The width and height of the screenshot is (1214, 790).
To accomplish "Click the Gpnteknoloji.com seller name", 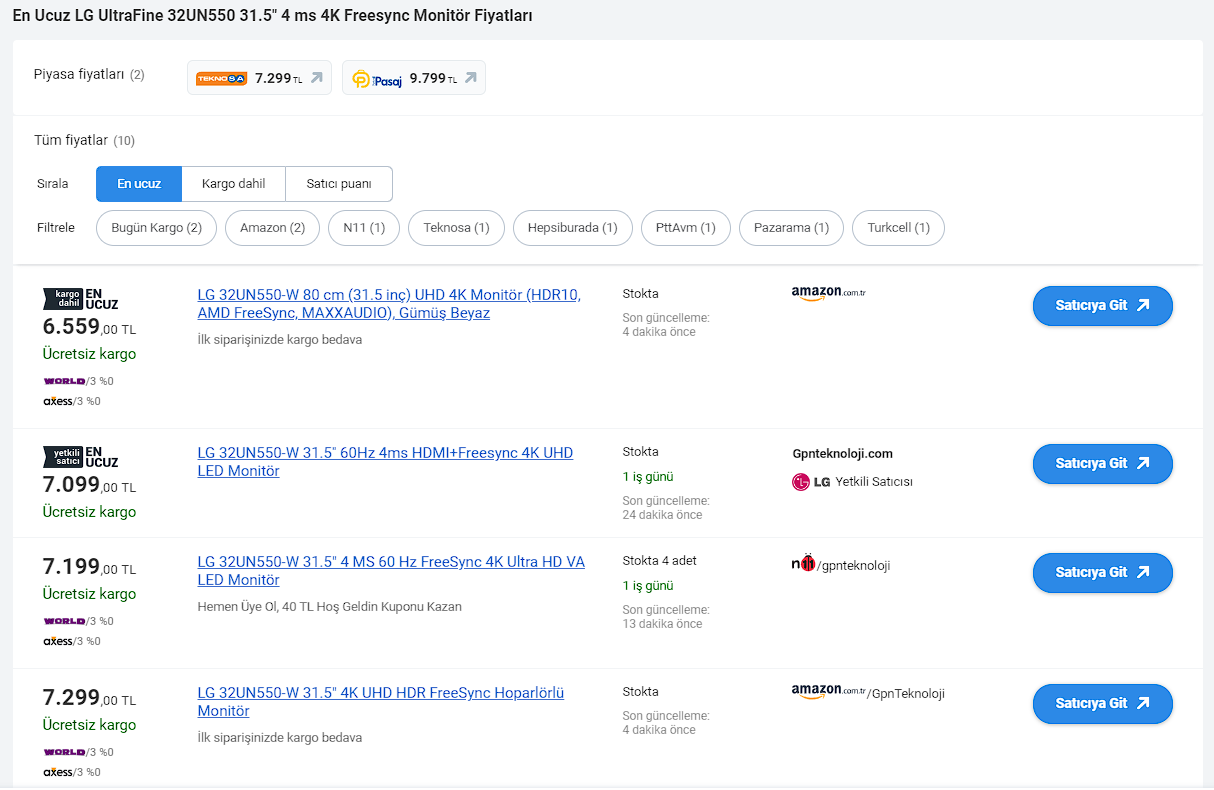I will point(842,453).
